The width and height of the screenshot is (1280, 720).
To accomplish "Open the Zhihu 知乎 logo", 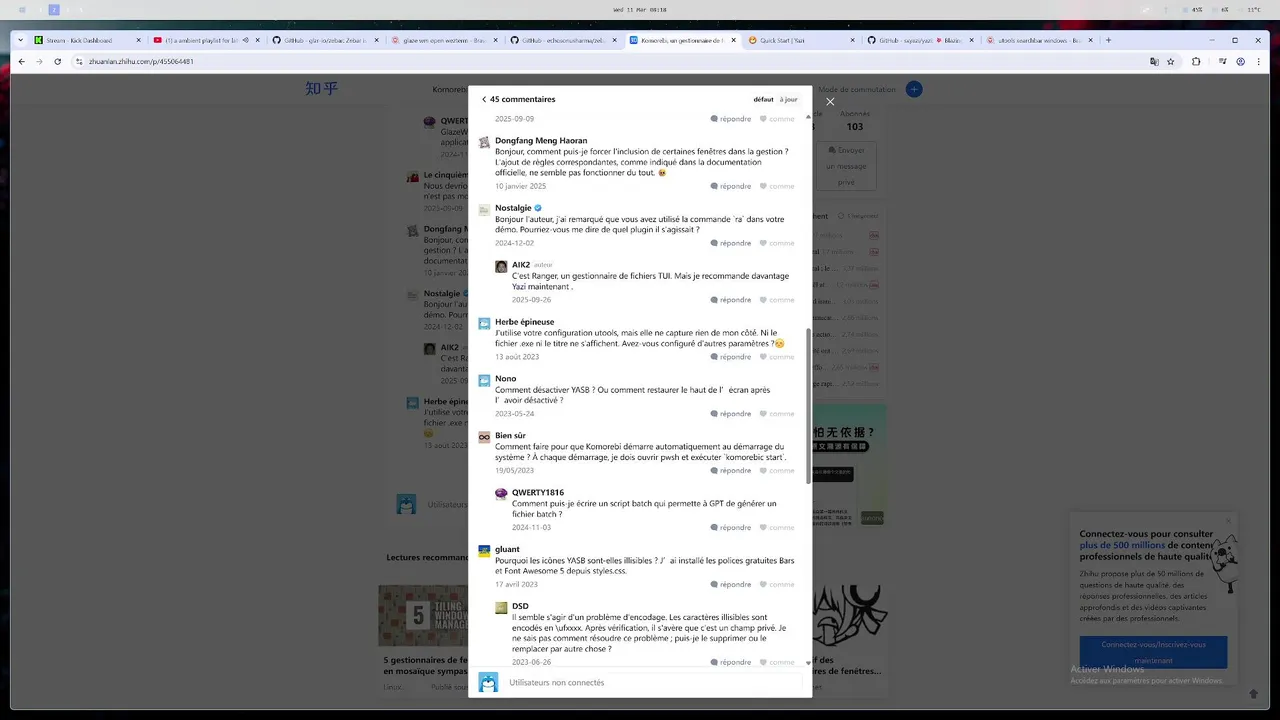I will click(x=322, y=88).
